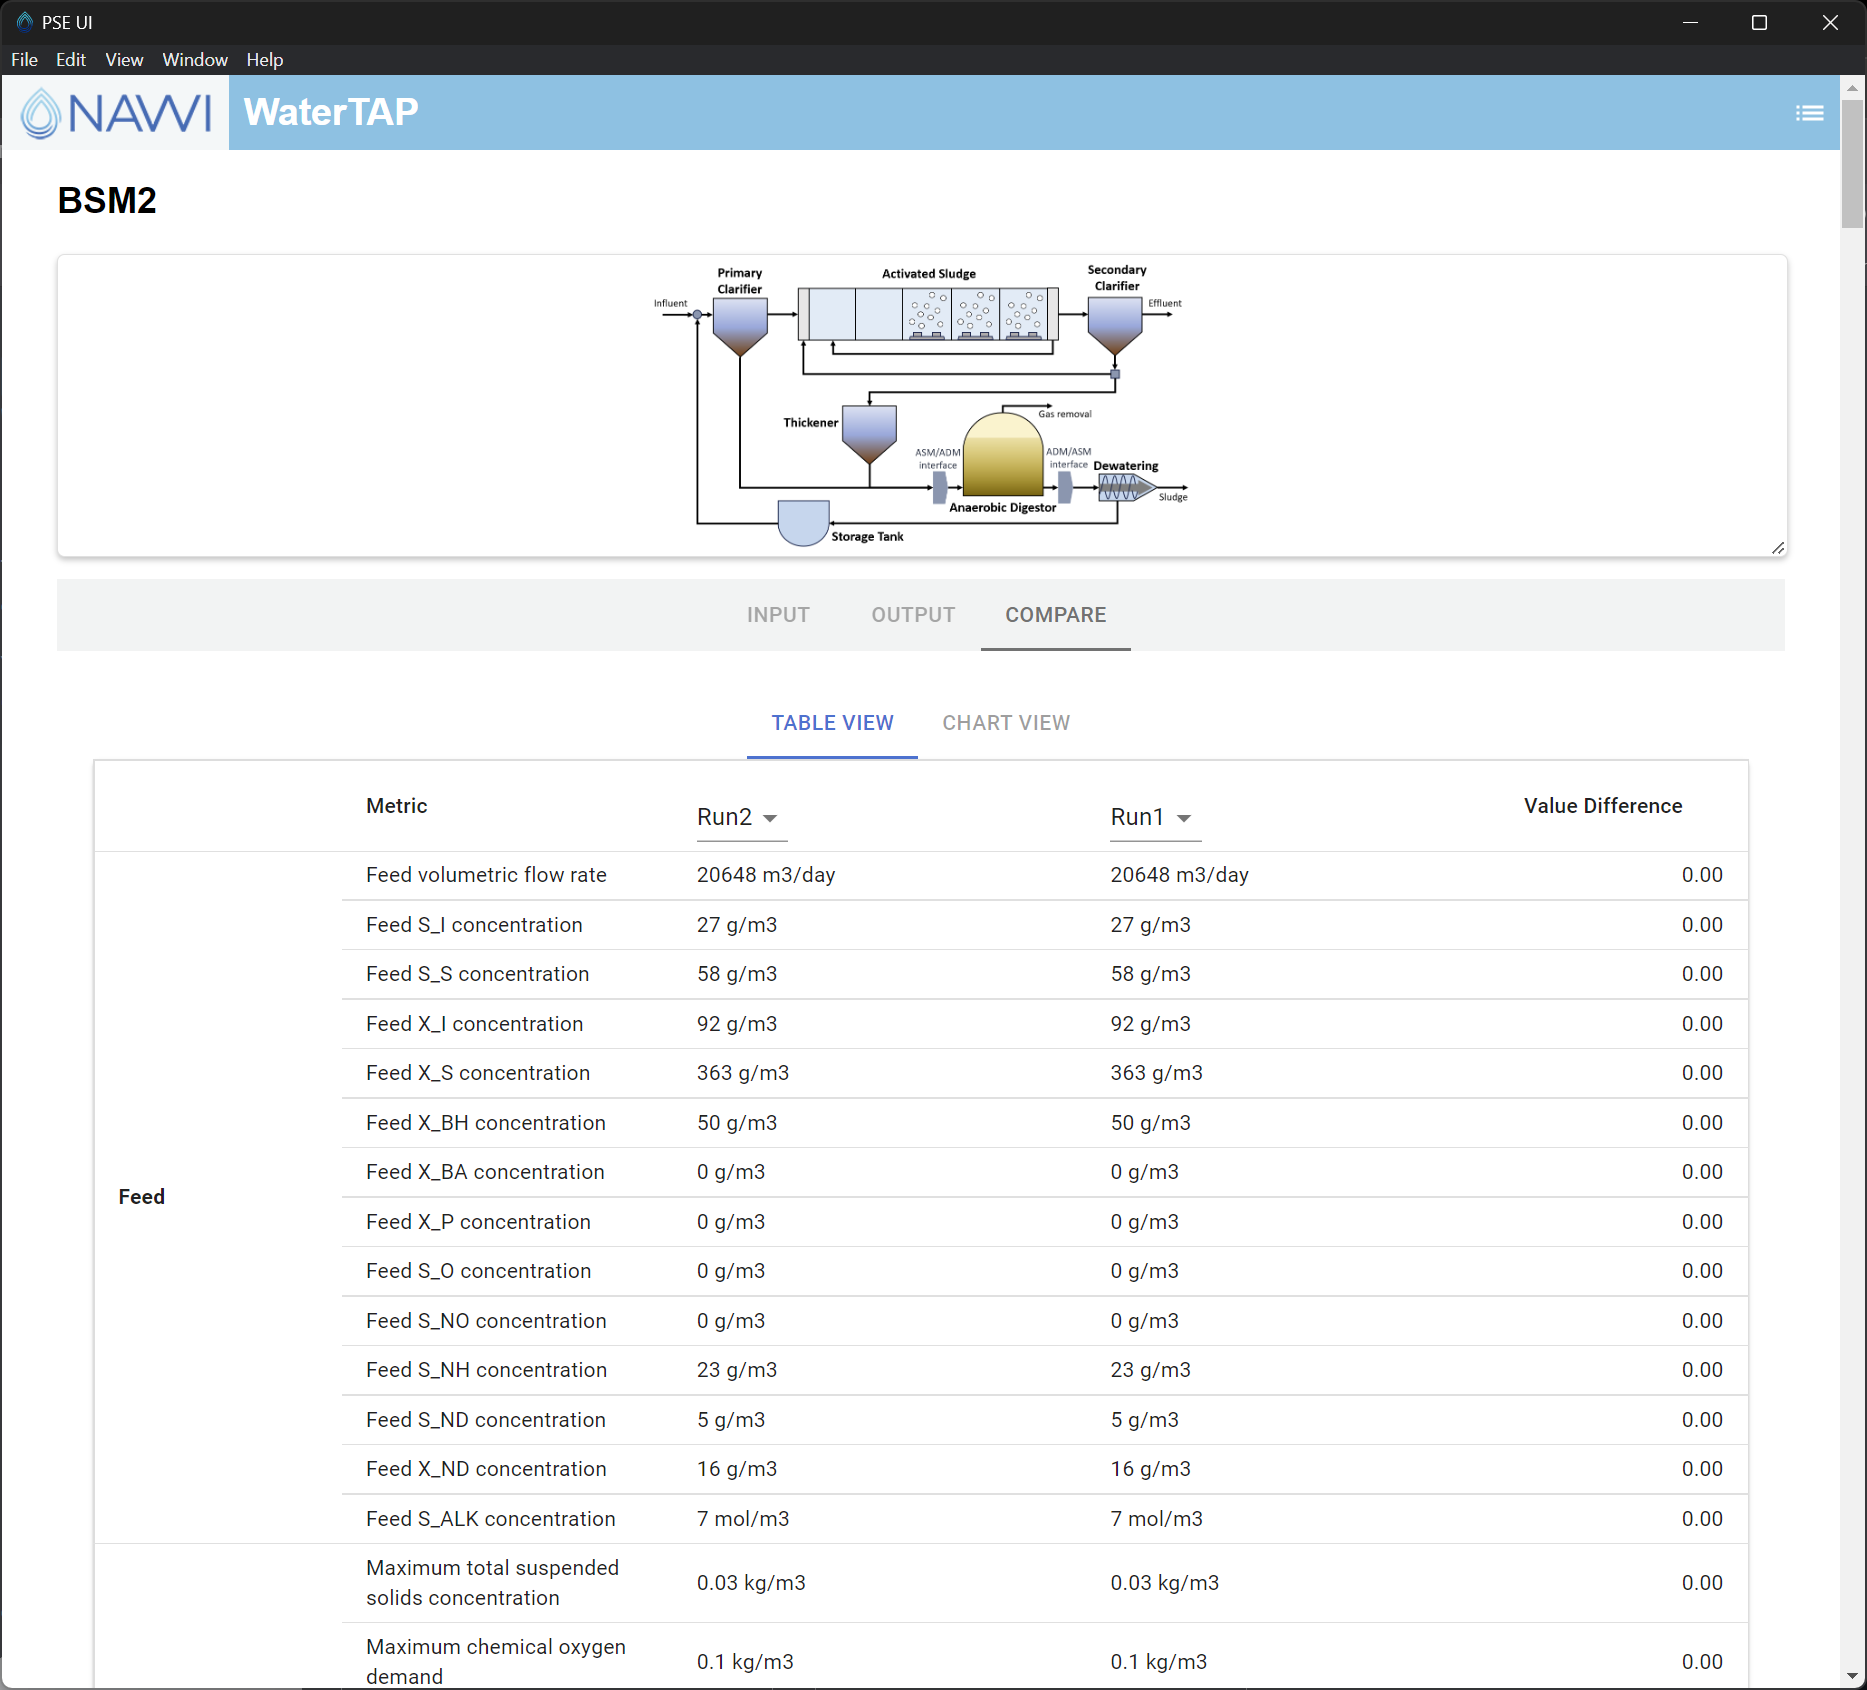Click 'Feed S_O concentration' row label
The height and width of the screenshot is (1690, 1867).
pos(479,1271)
